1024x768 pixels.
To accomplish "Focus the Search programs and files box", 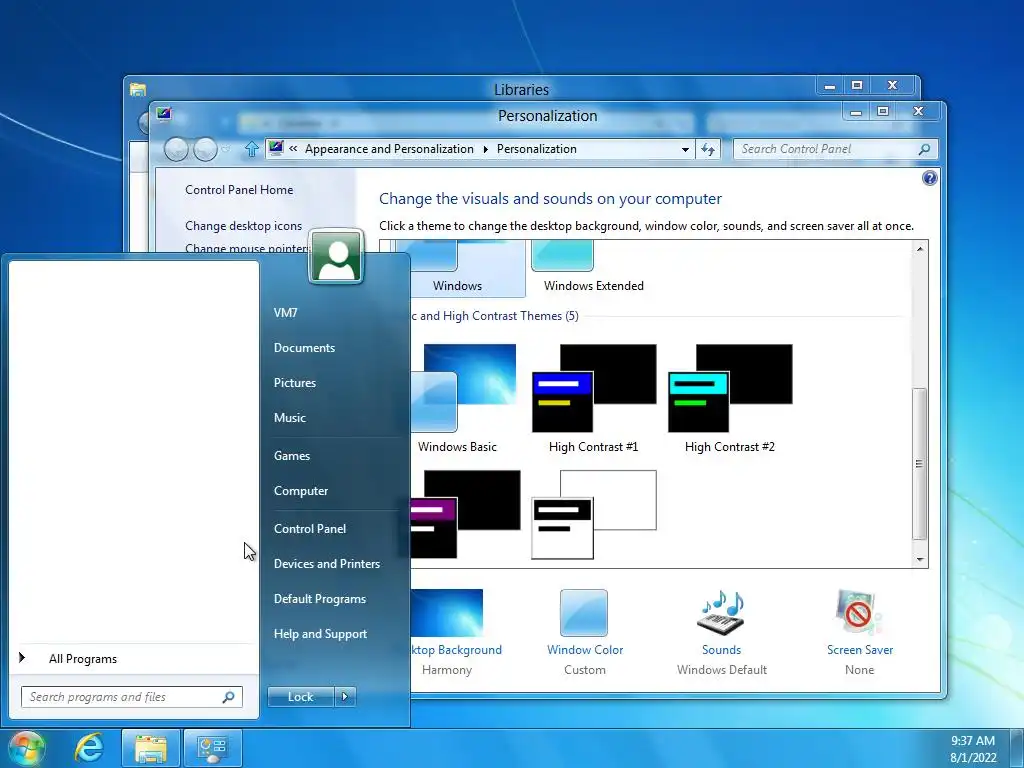I will pyautogui.click(x=132, y=697).
